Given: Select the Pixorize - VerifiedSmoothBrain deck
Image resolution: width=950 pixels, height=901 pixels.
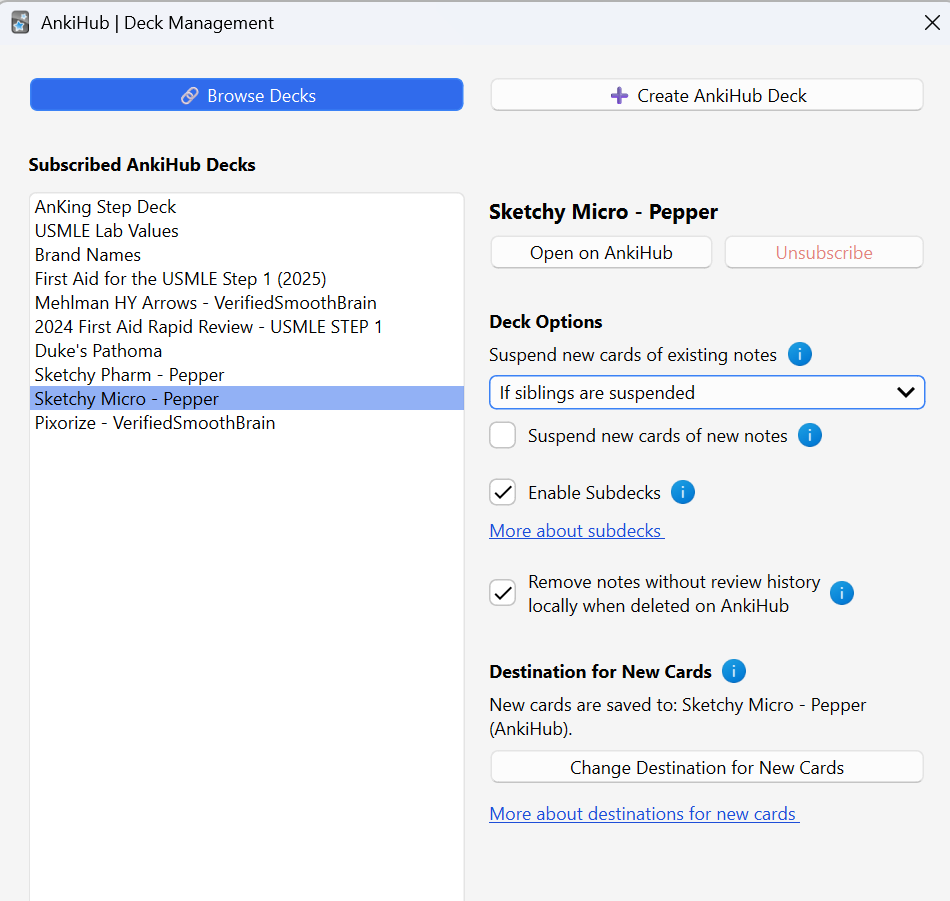Looking at the screenshot, I should coord(154,423).
